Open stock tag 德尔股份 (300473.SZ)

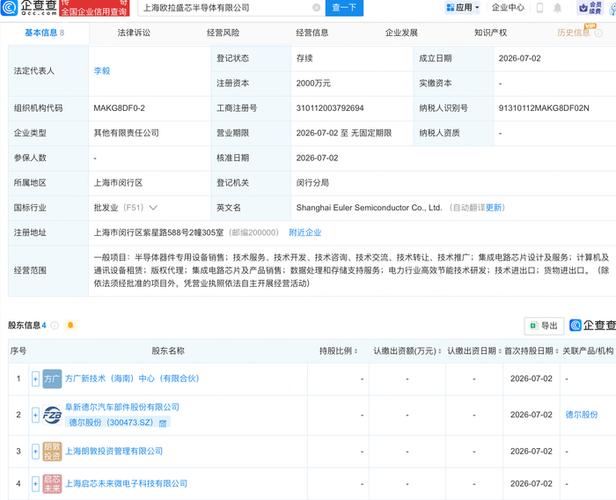[x=111, y=422]
